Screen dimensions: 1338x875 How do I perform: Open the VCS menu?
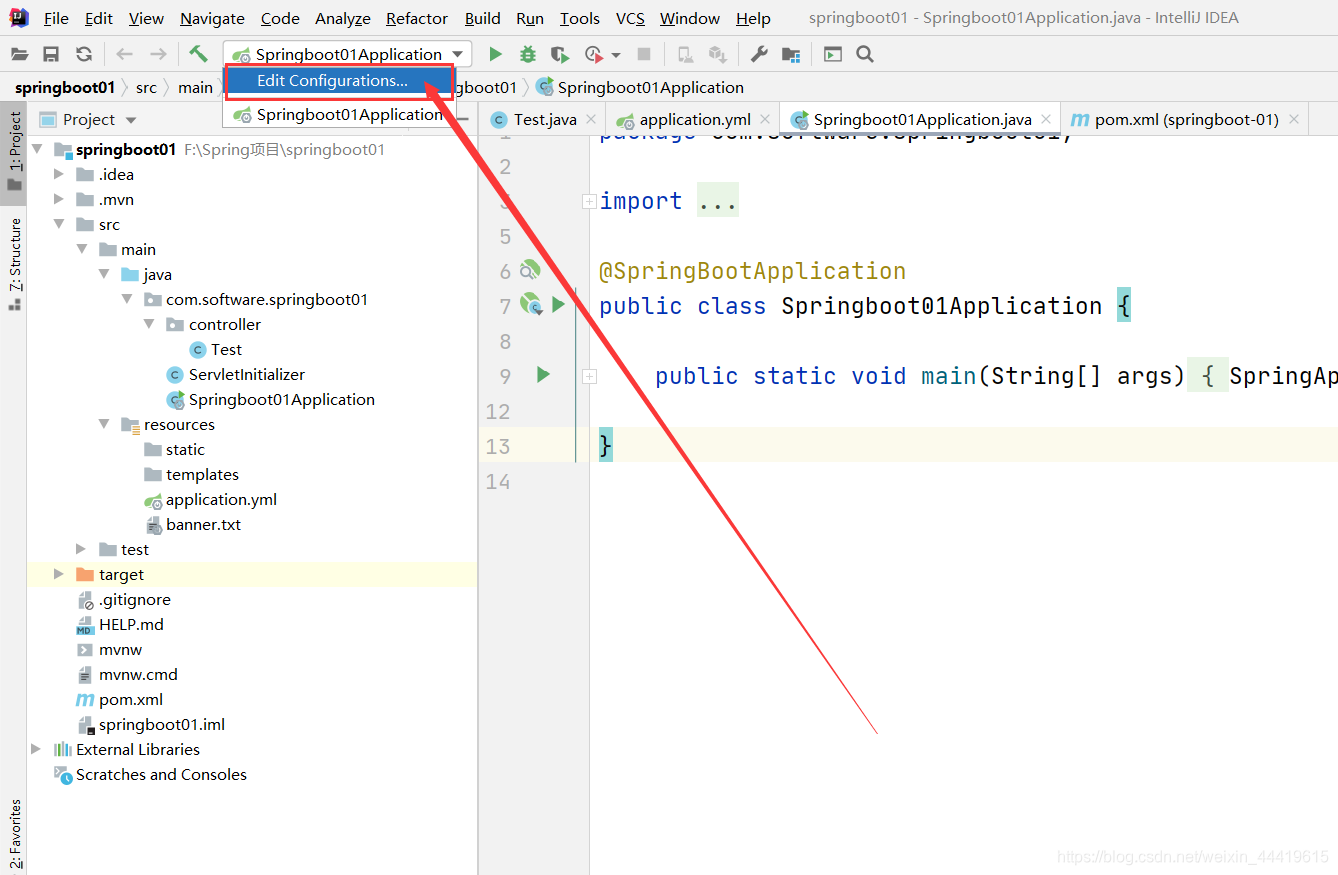pos(630,18)
